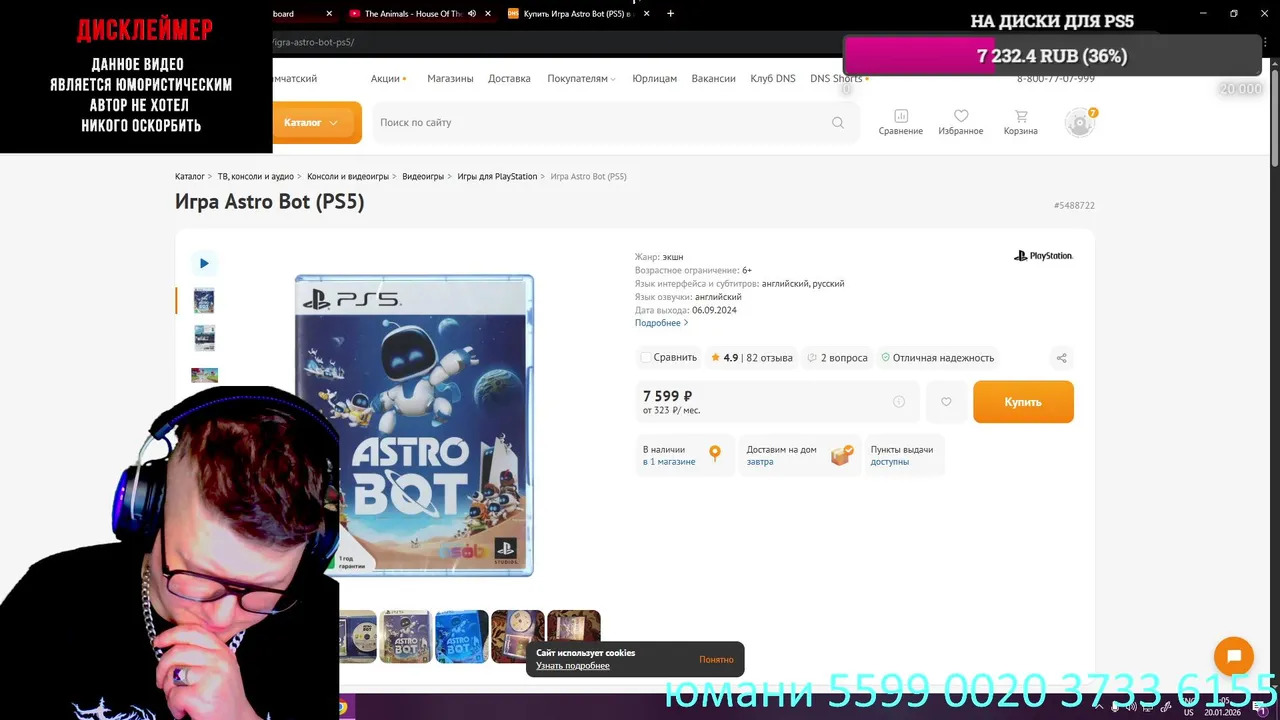This screenshot has width=1280, height=720.
Task: Open the main Astro Bot cover image
Action: click(x=414, y=425)
